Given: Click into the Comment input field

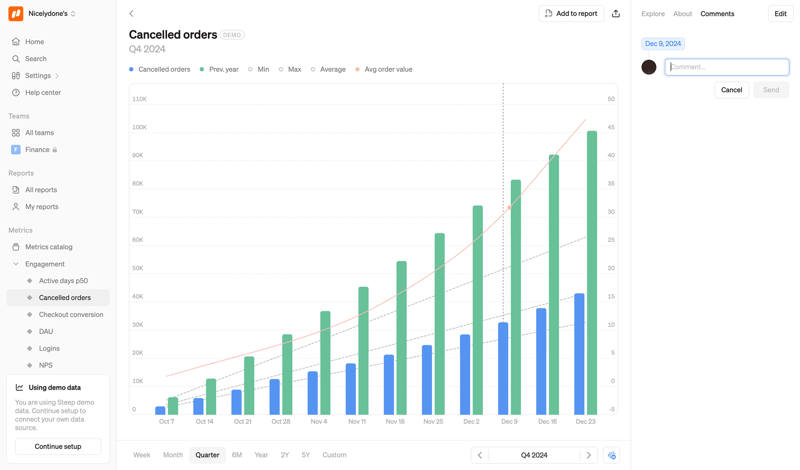Looking at the screenshot, I should pyautogui.click(x=727, y=67).
